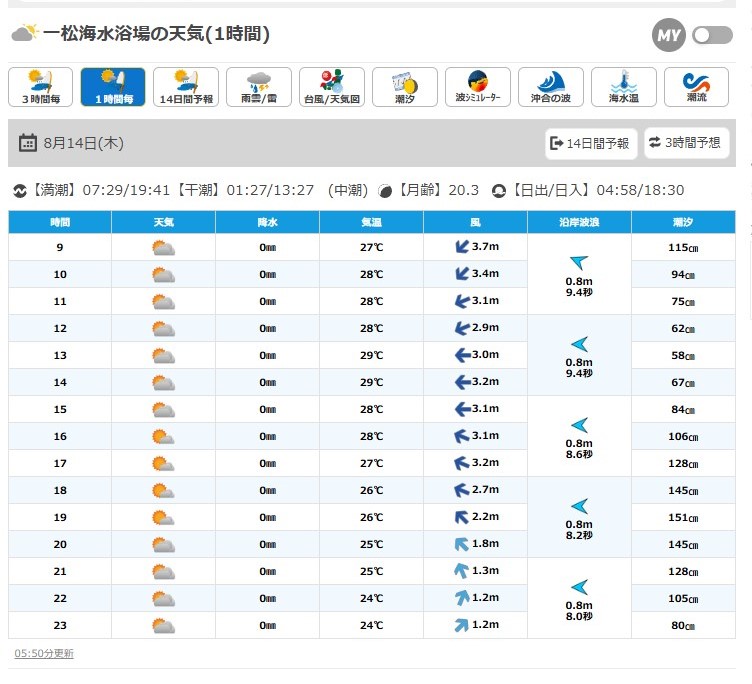This screenshot has width=752, height=684.
Task: Click the 気温 column header
Action: tap(372, 222)
